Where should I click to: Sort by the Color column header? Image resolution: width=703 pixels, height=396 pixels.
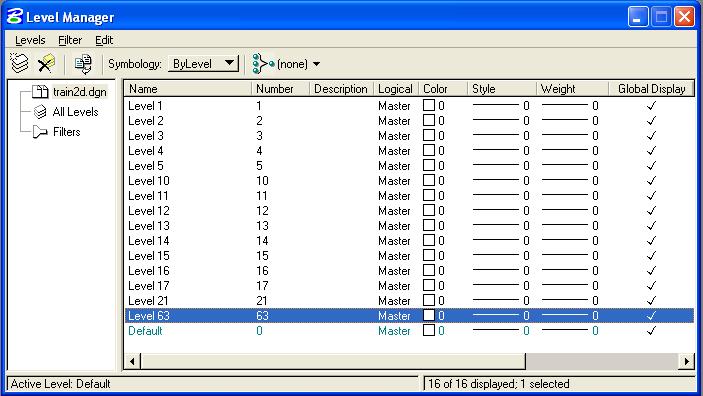coord(443,89)
